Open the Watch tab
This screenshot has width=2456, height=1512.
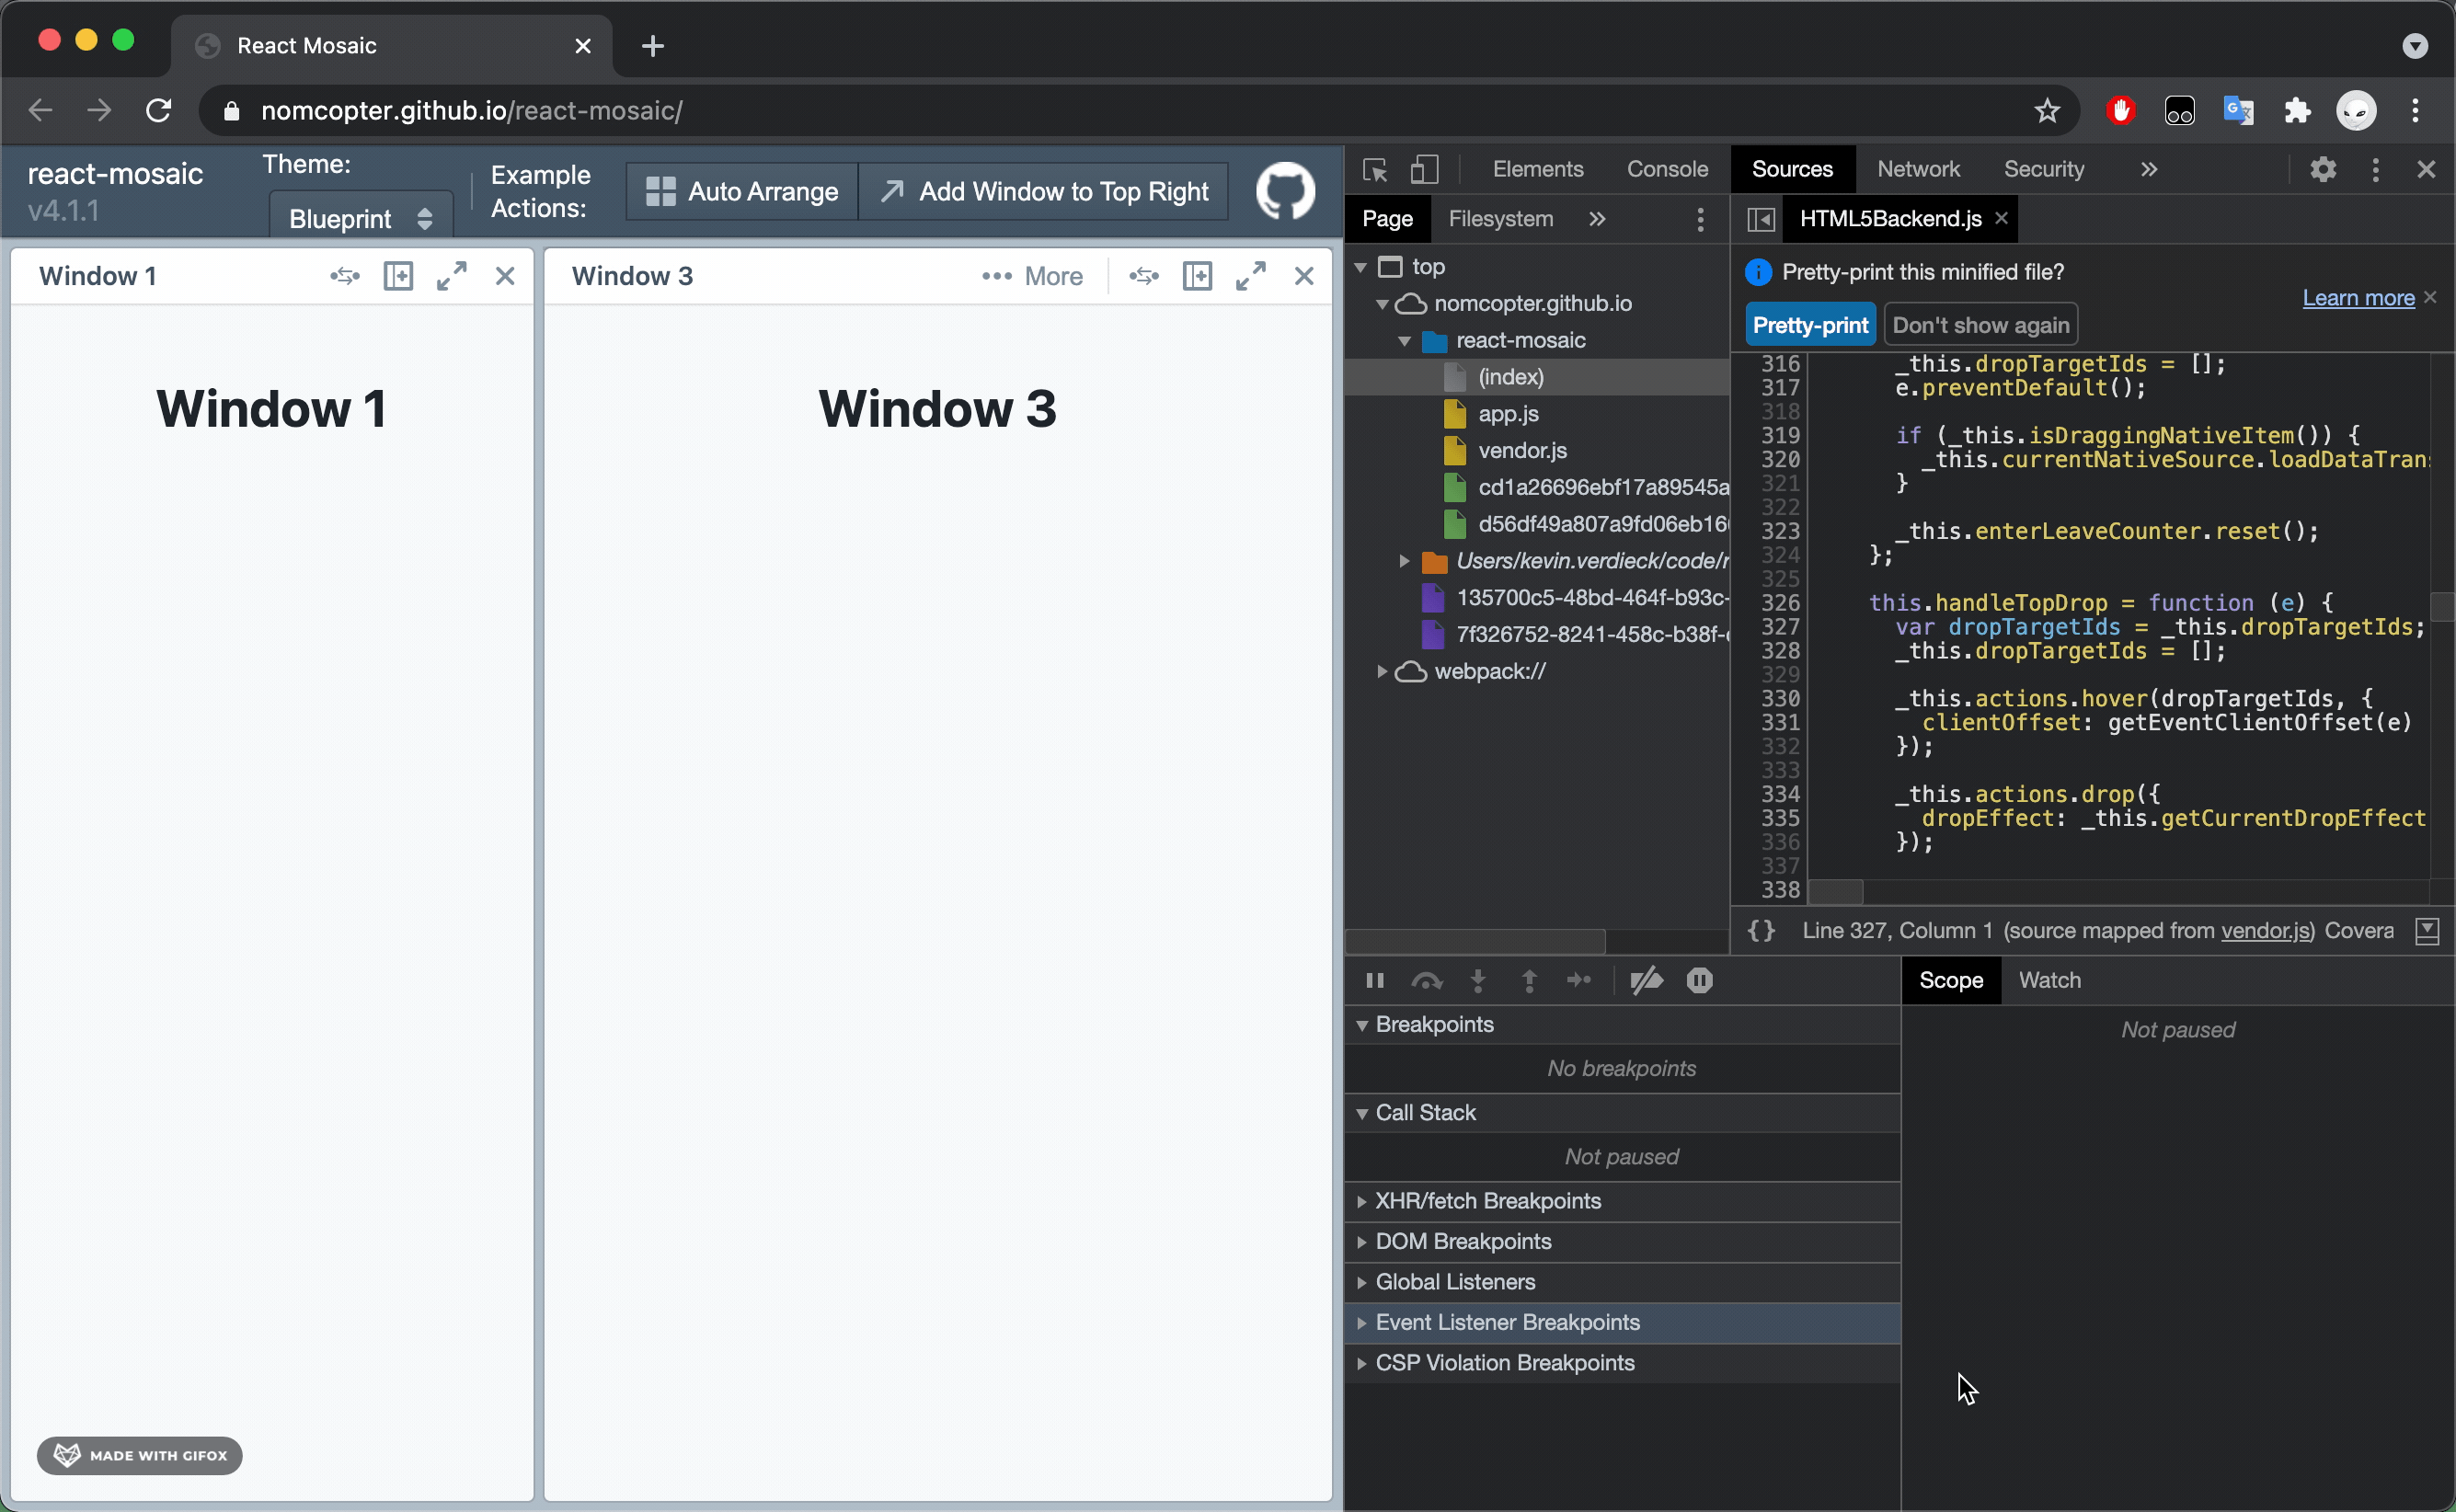pyautogui.click(x=2049, y=981)
